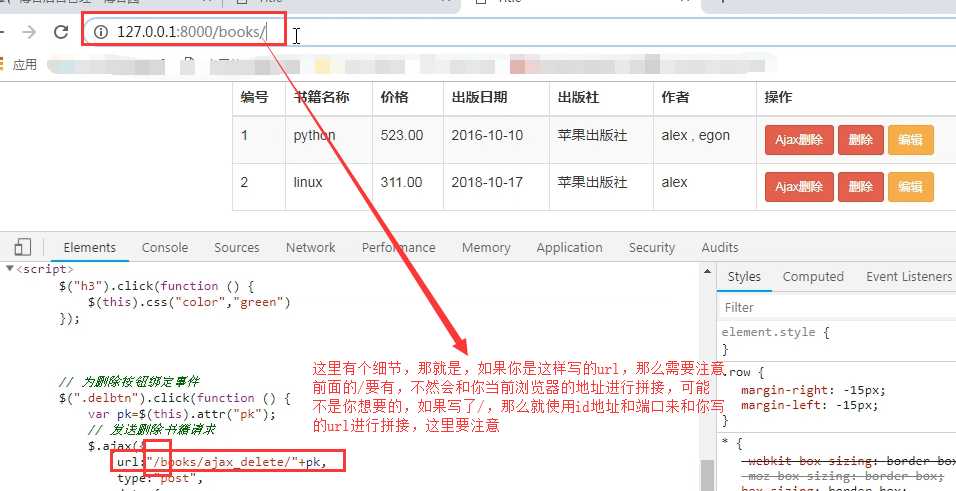Click the type:"post" code line
Screen dimensions: 956x491
[160, 478]
